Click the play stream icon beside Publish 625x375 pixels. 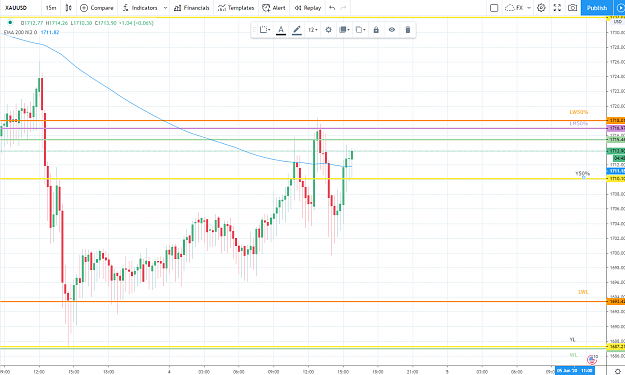(x=620, y=8)
